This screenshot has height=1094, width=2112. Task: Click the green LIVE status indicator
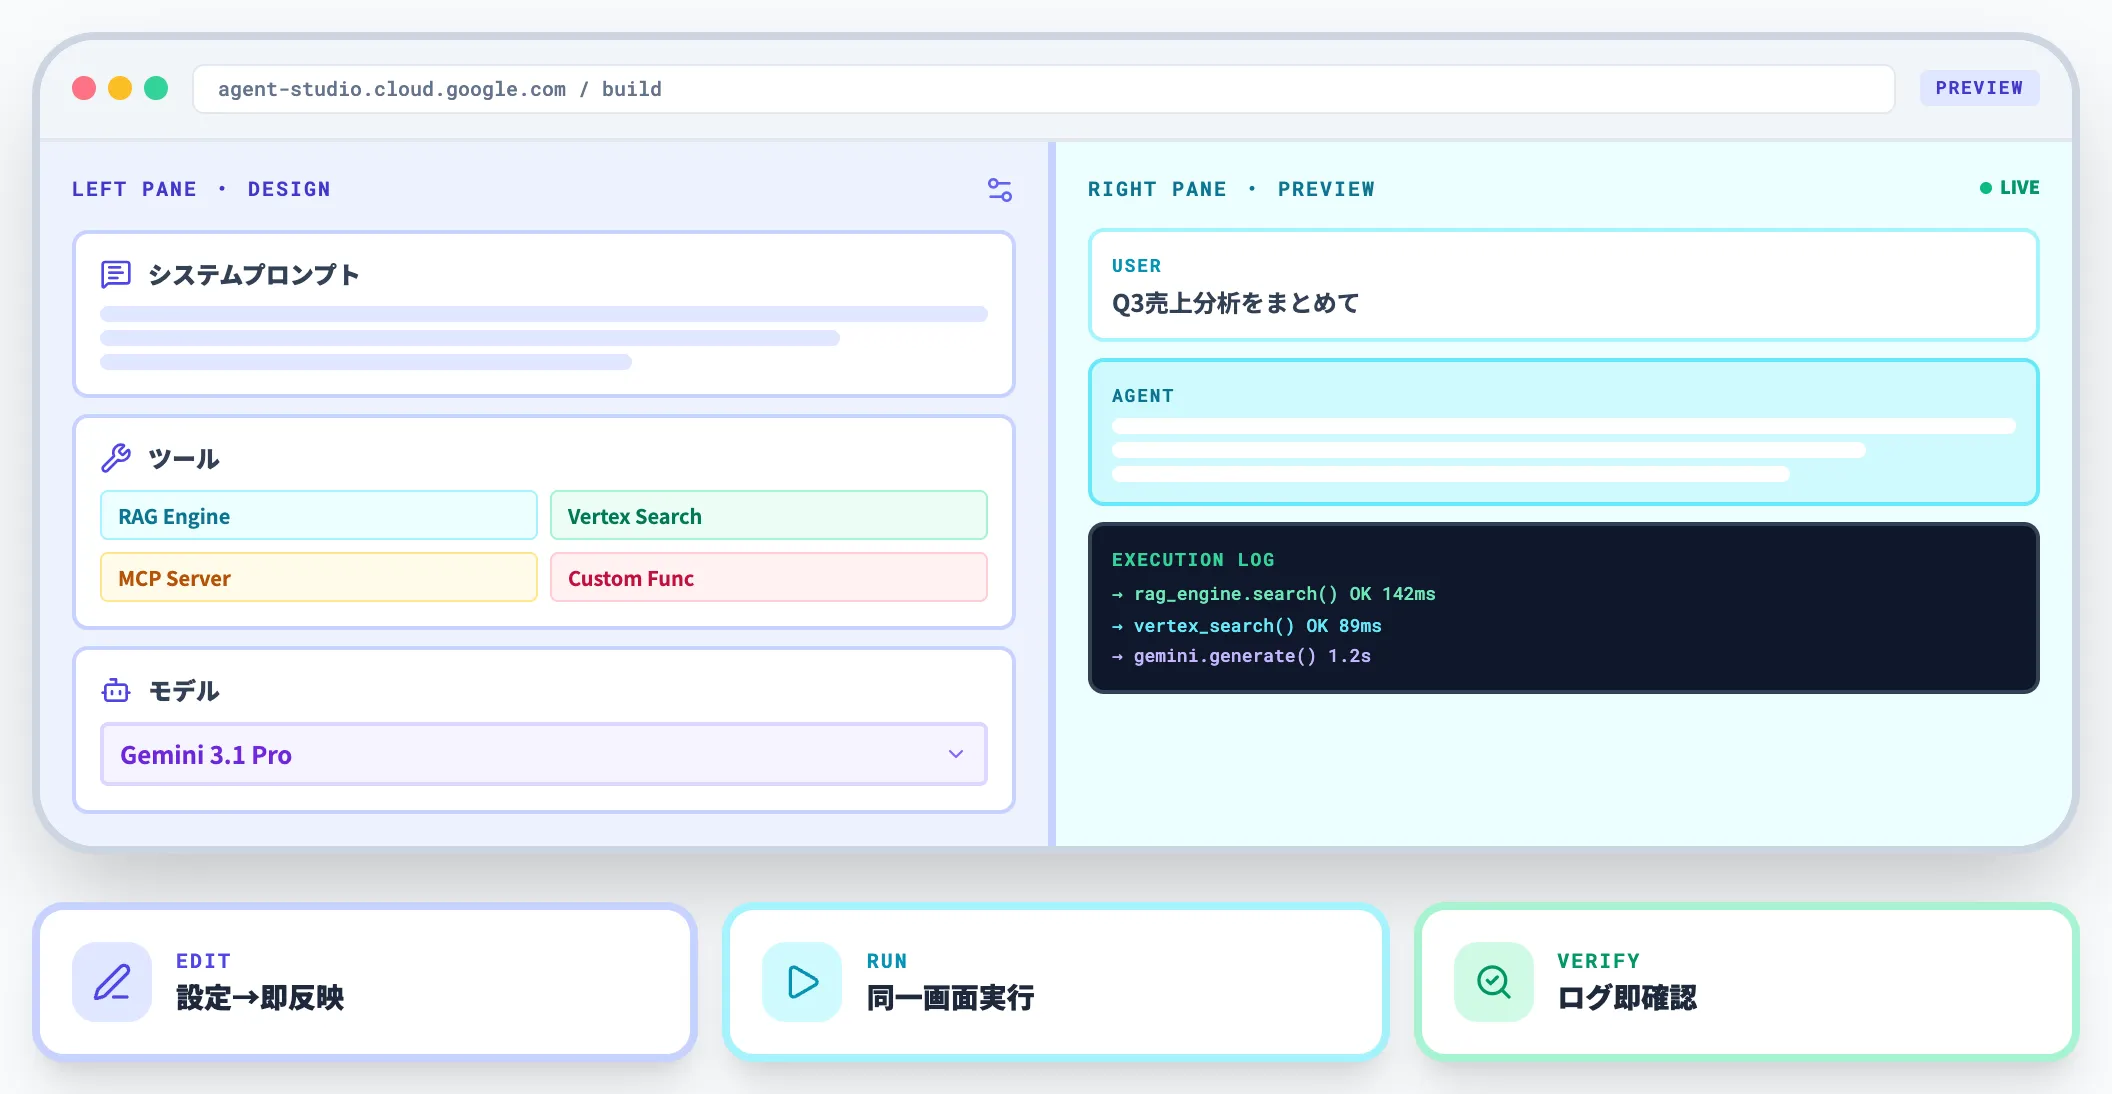2009,188
